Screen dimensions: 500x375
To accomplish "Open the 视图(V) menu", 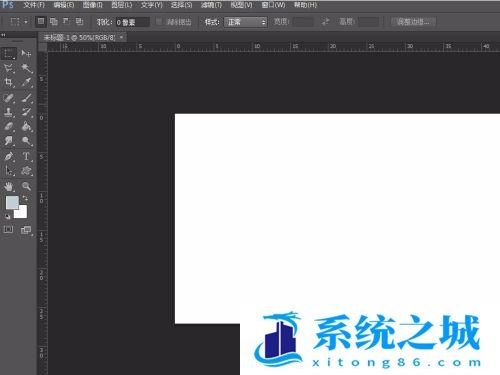I will click(241, 5).
